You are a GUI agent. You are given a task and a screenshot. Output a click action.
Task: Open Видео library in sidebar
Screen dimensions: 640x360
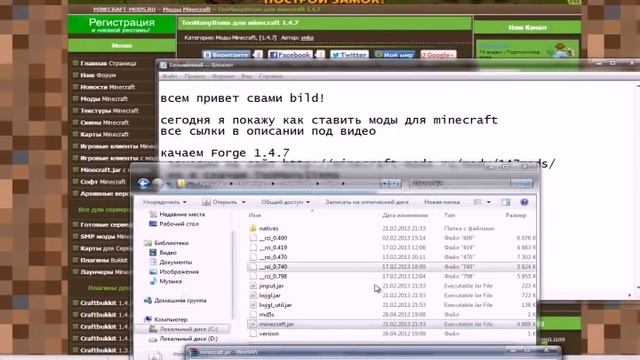tap(163, 253)
